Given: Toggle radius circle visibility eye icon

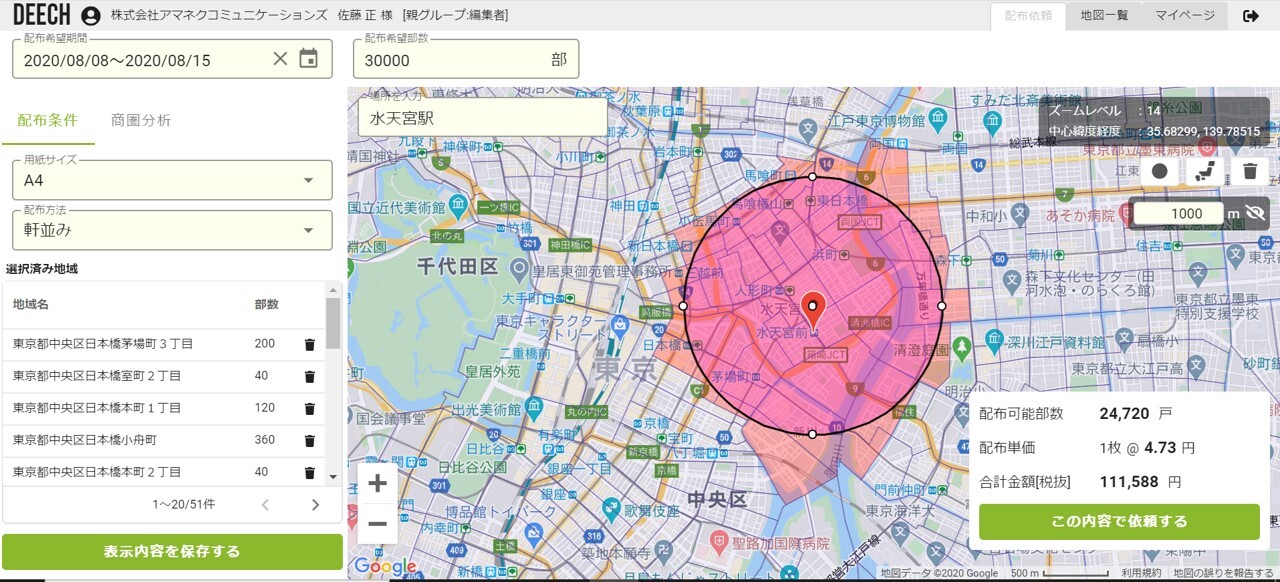Looking at the screenshot, I should (1255, 213).
